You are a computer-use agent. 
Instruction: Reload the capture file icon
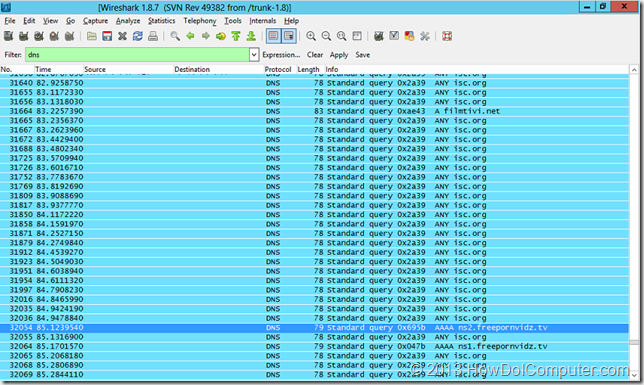pos(138,36)
